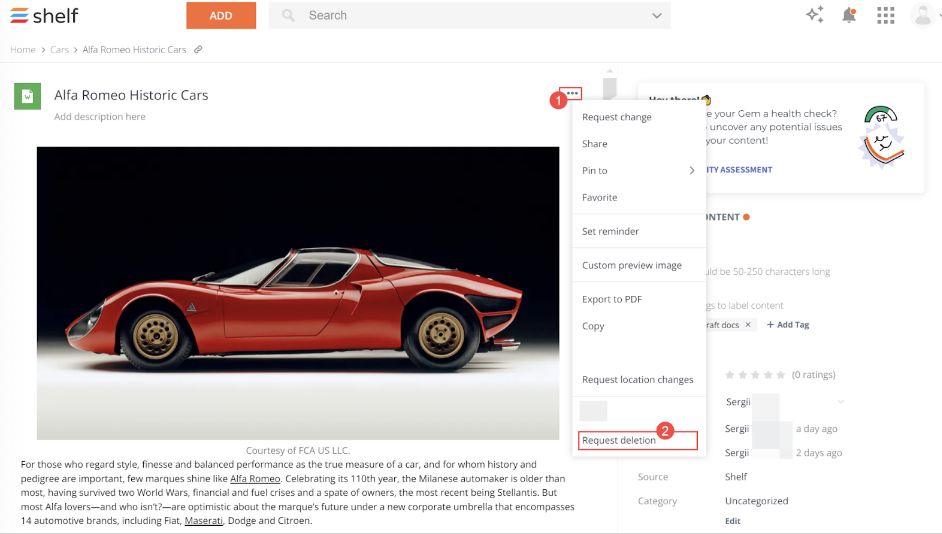The width and height of the screenshot is (942, 534).
Task: Click the Courtesy of FCA US LLC caption
Action: pos(298,451)
